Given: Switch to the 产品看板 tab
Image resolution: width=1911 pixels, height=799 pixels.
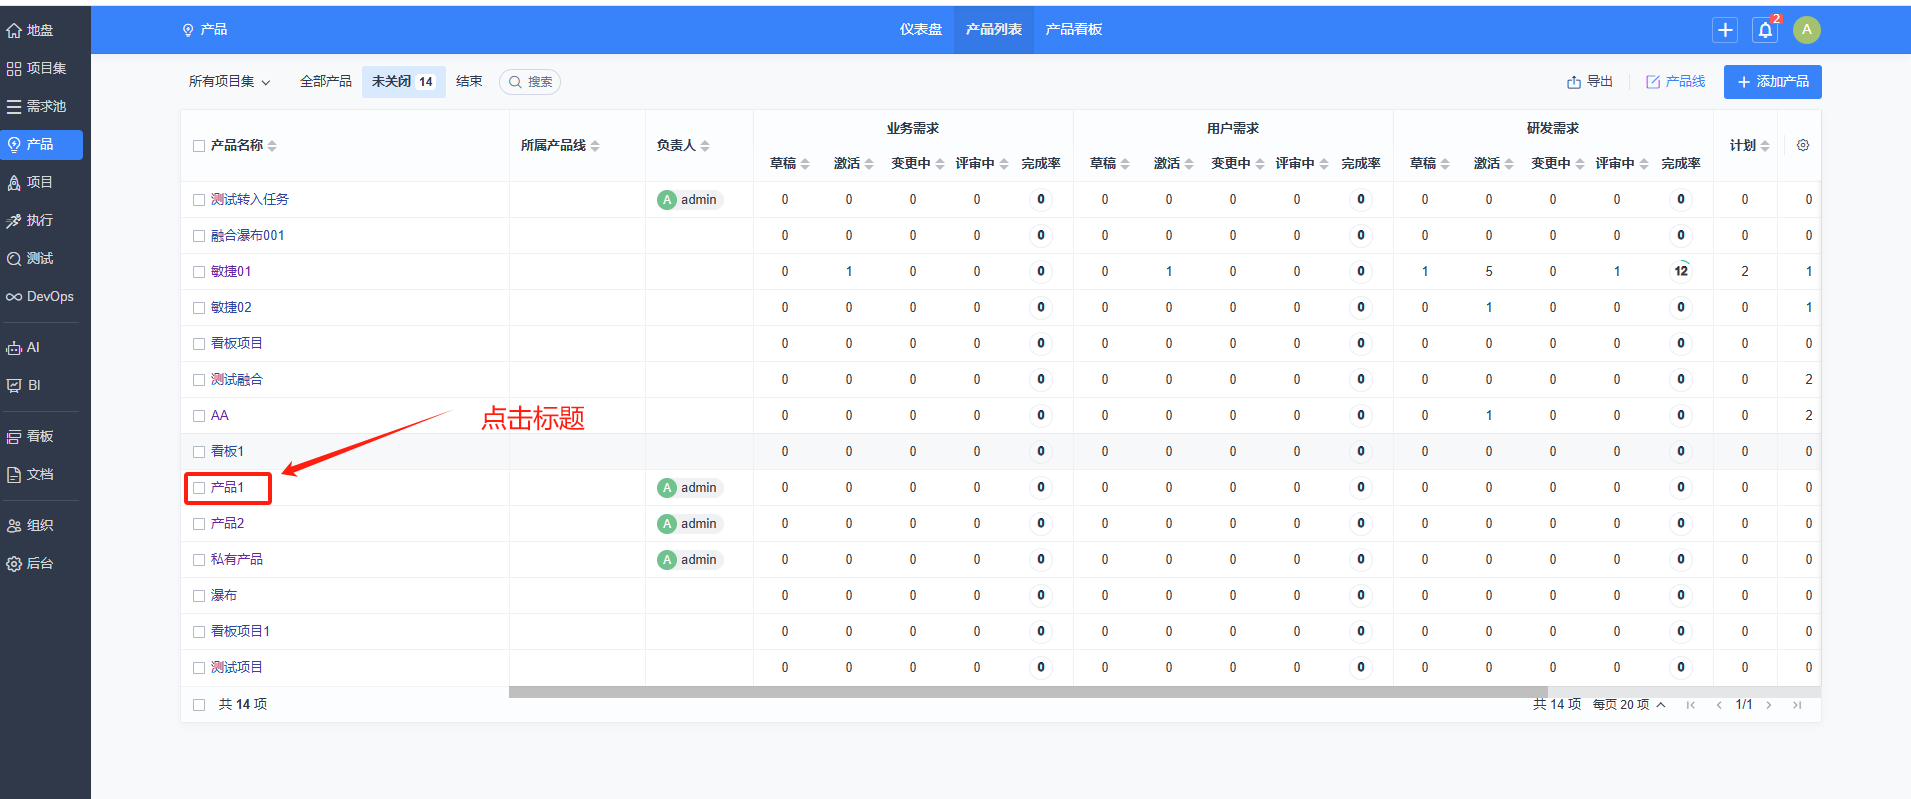Looking at the screenshot, I should (x=1073, y=30).
